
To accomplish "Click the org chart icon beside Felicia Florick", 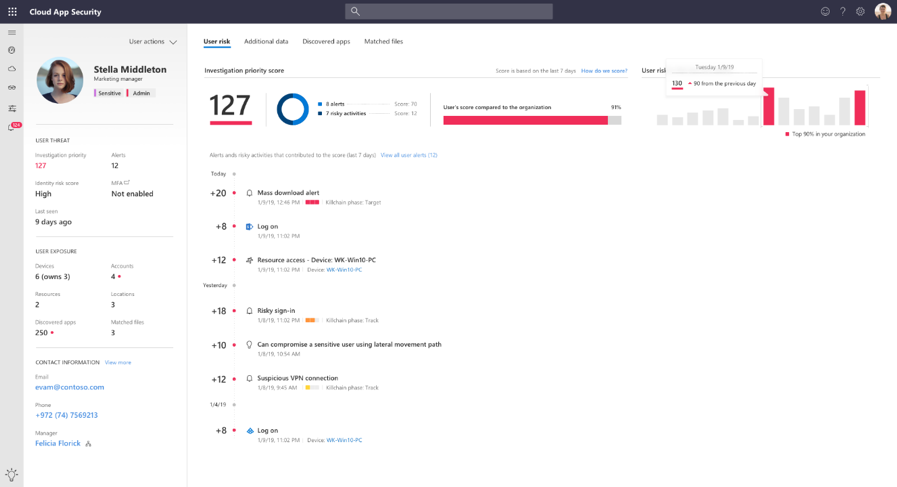I will 88,444.
